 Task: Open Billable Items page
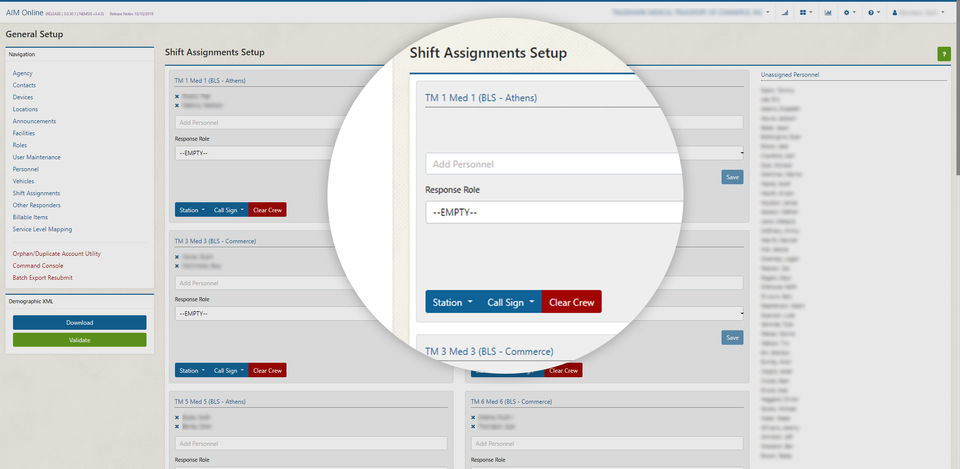coord(30,217)
